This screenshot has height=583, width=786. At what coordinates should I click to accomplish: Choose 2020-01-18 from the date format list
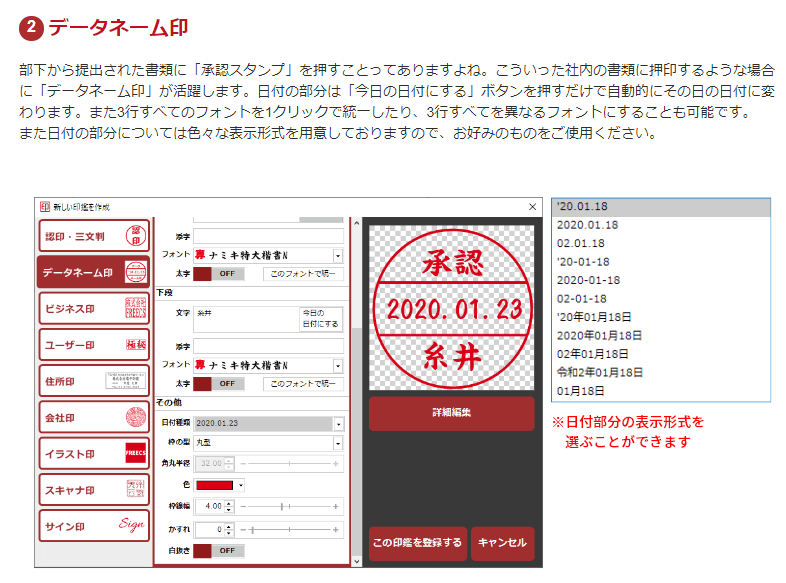588,280
